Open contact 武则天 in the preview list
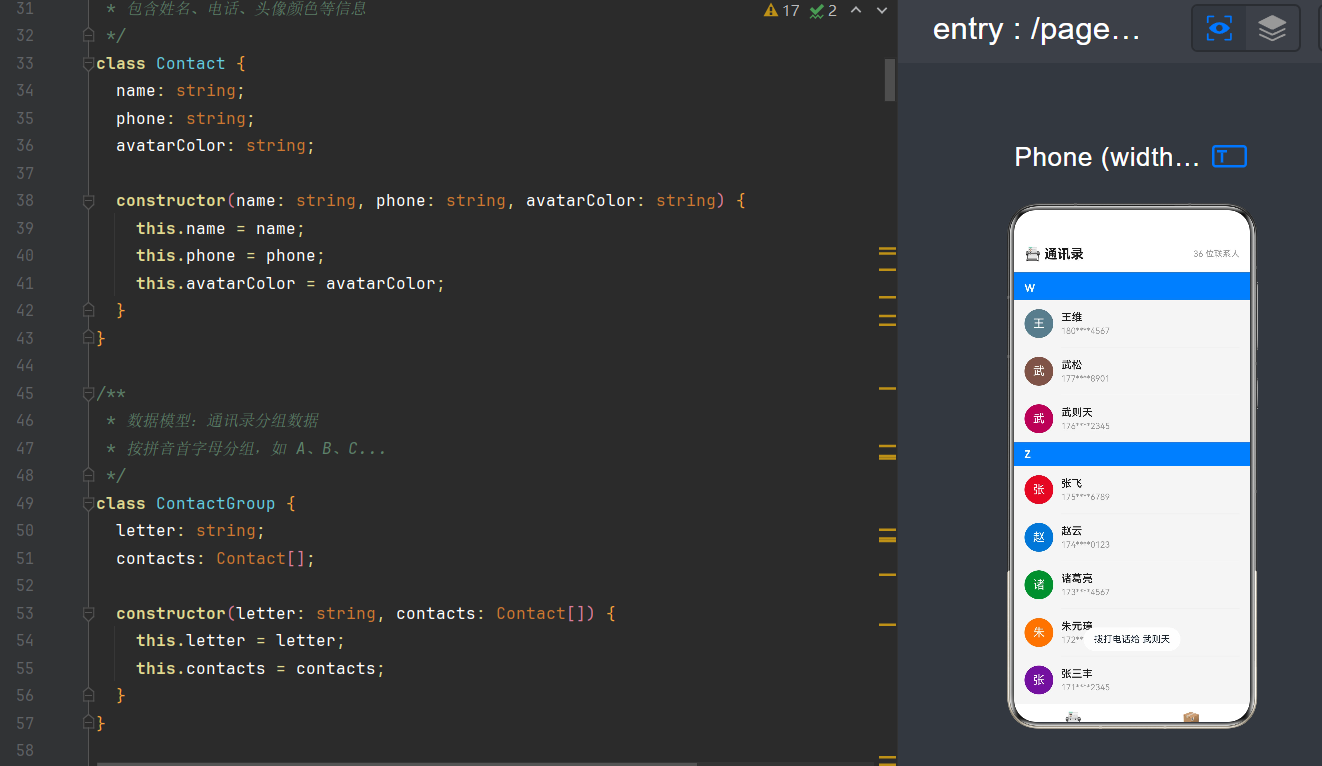1322x766 pixels. click(x=1132, y=418)
